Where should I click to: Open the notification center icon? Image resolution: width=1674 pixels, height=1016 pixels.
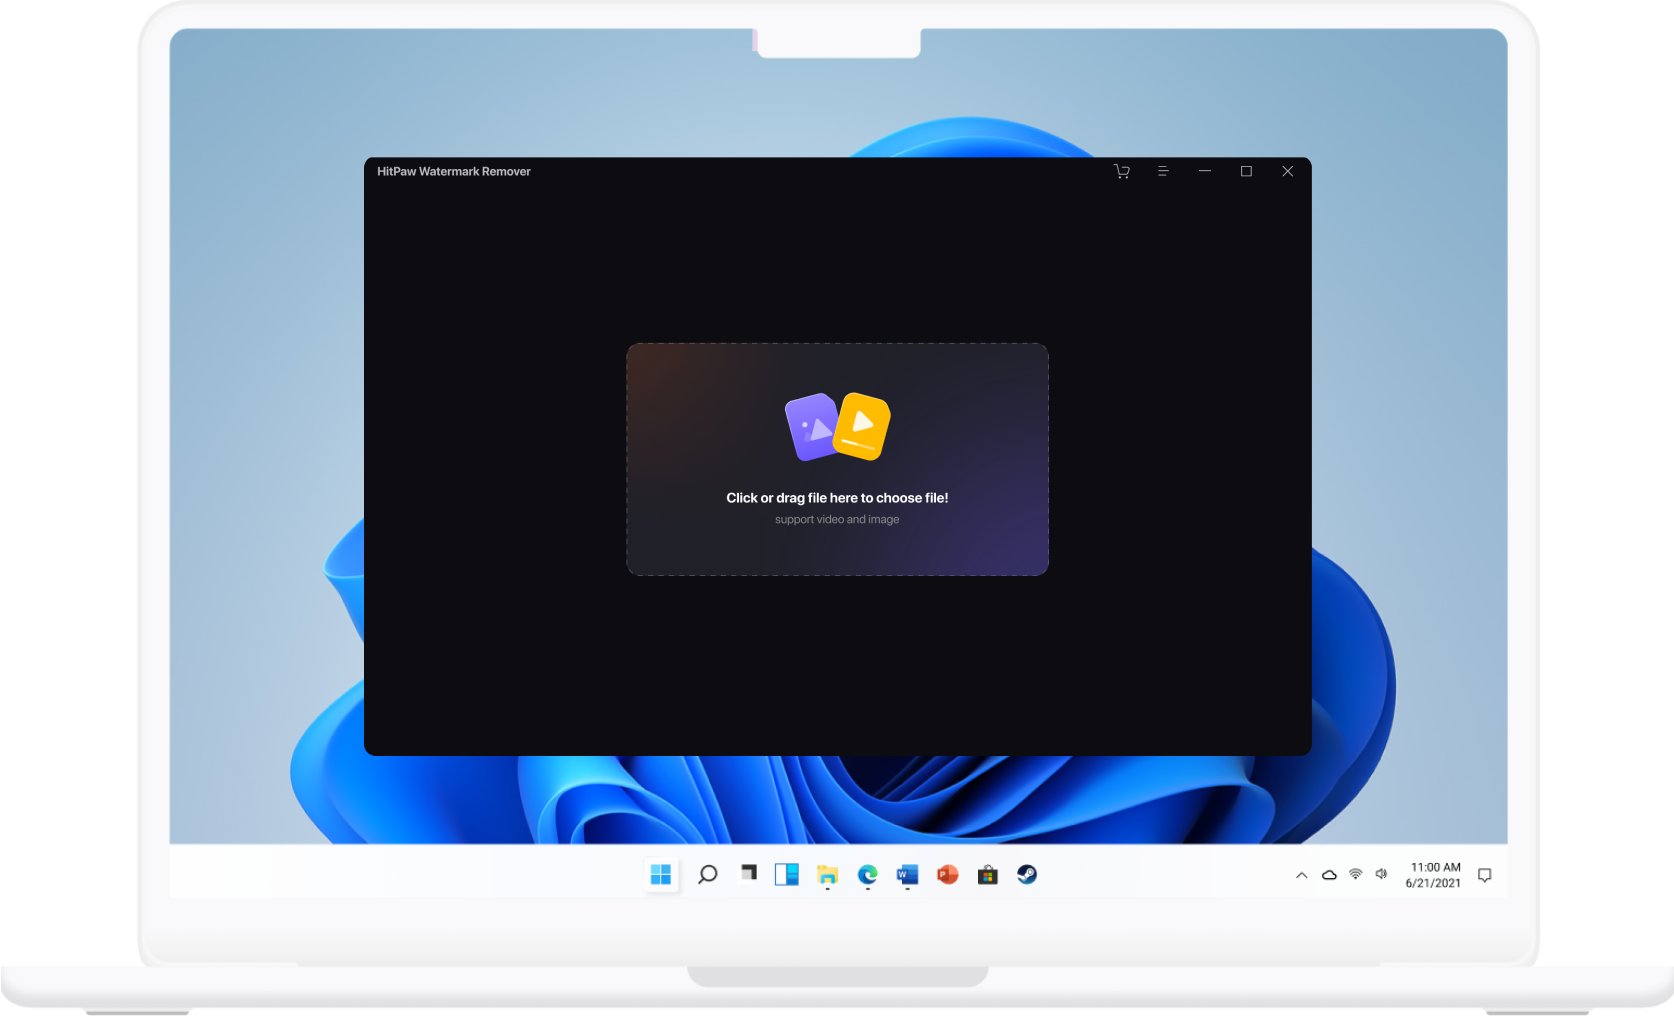tap(1485, 875)
